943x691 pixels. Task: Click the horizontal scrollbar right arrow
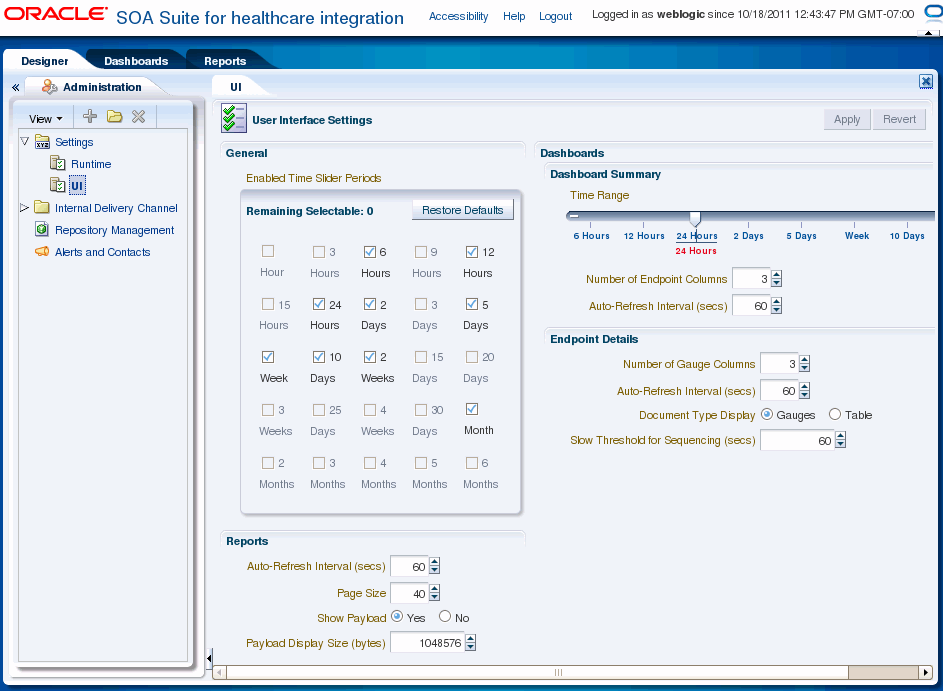926,672
